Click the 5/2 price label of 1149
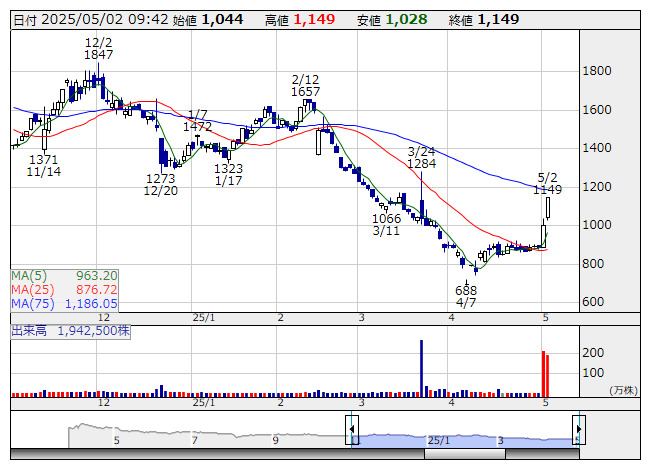The height and width of the screenshot is (470, 653). click(547, 183)
